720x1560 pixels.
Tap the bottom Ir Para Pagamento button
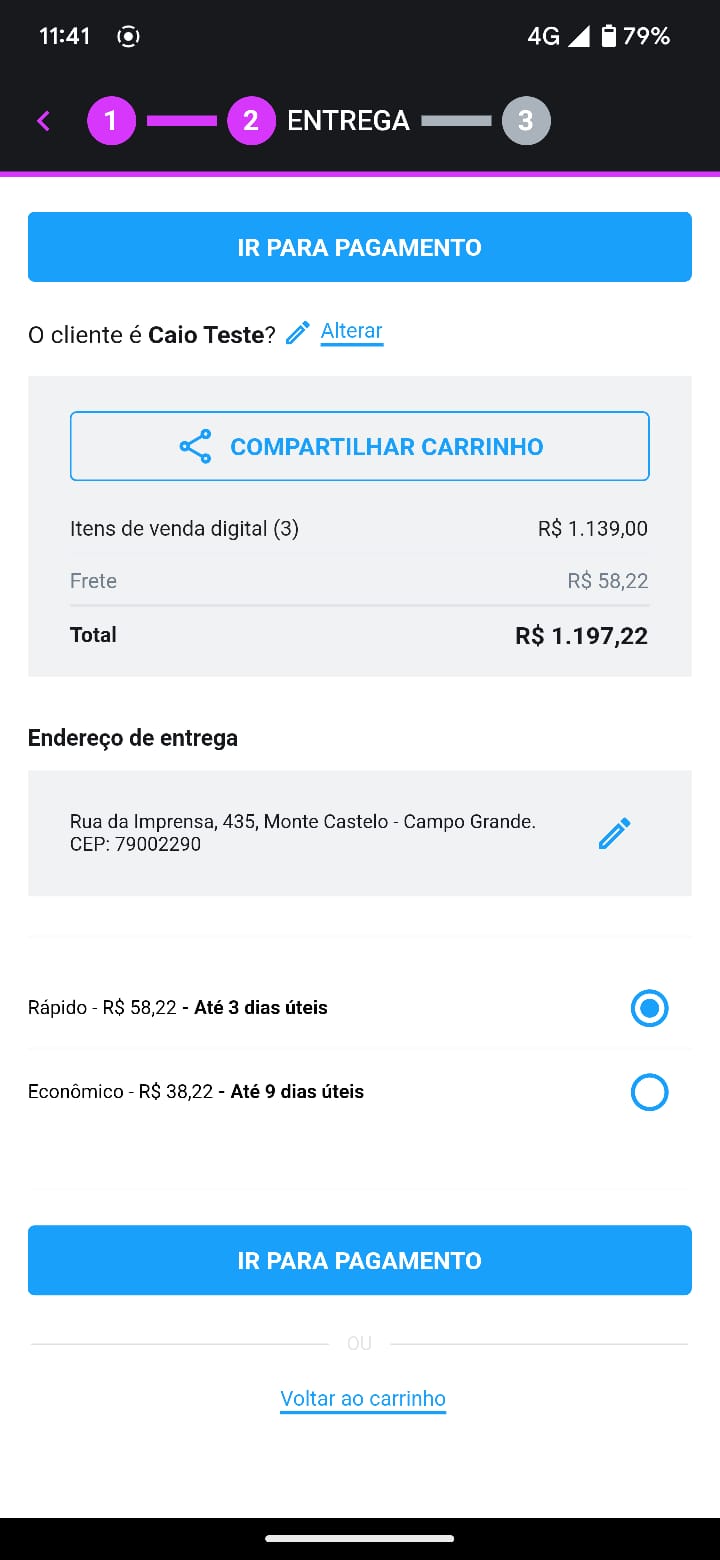(360, 1260)
